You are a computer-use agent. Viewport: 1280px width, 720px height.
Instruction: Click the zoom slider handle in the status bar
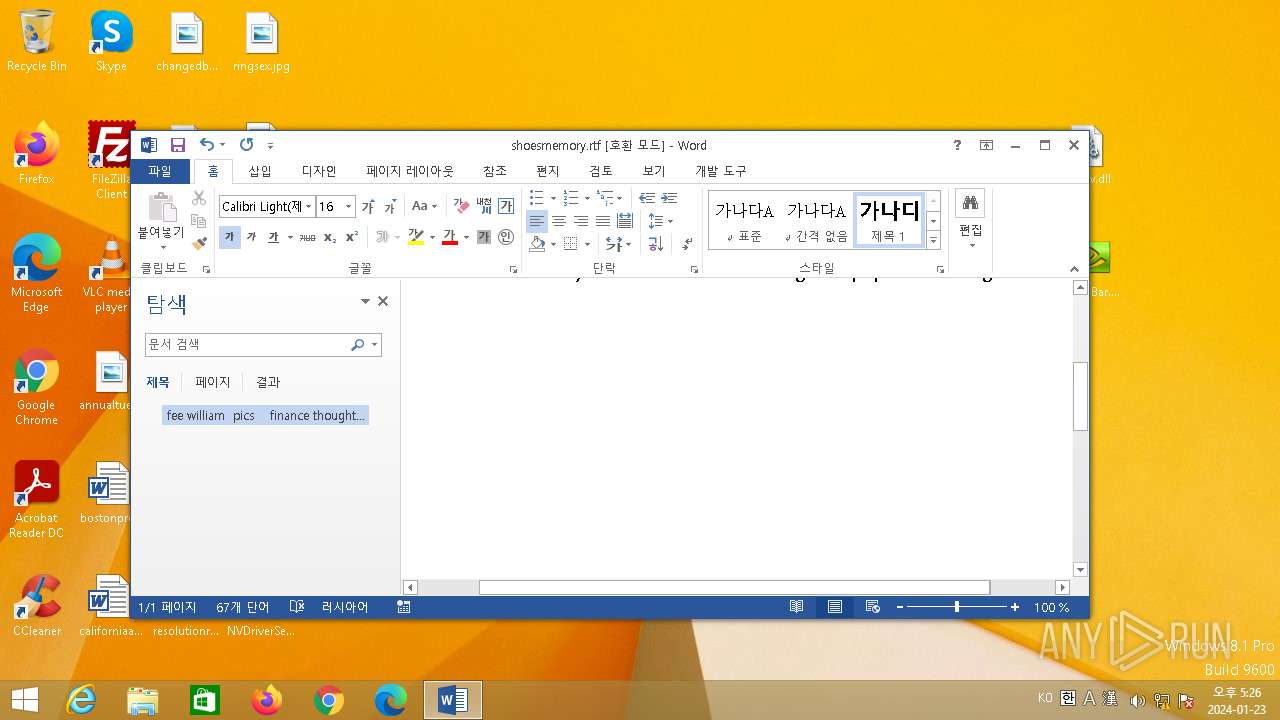(957, 607)
